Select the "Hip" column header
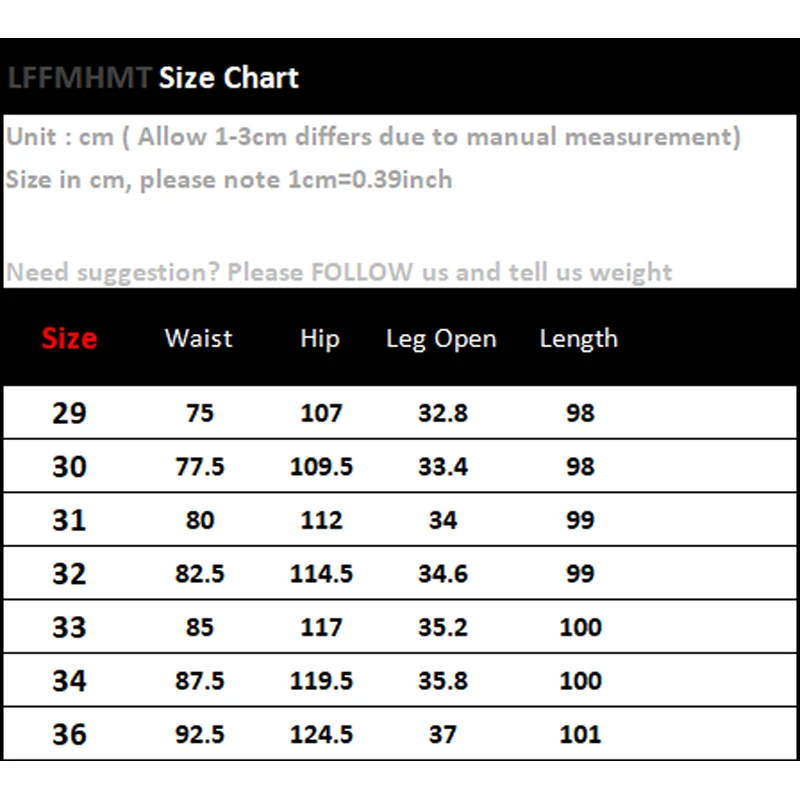The width and height of the screenshot is (800, 800). (x=320, y=339)
